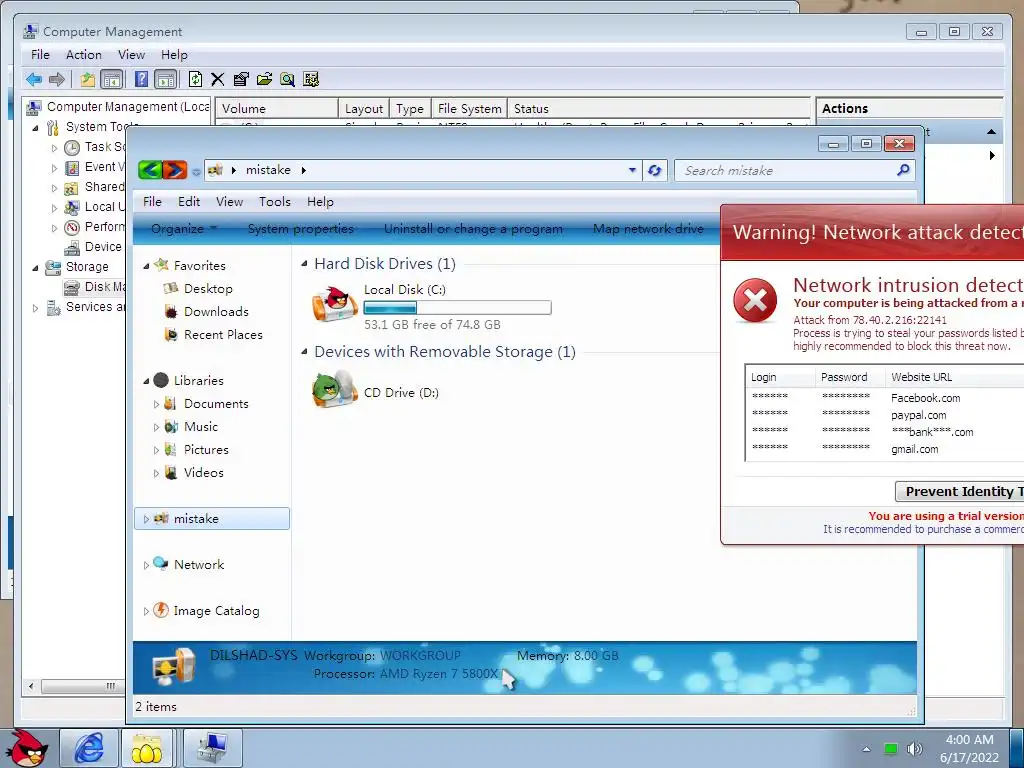
Task: Click the green network tray icon
Action: click(891, 748)
